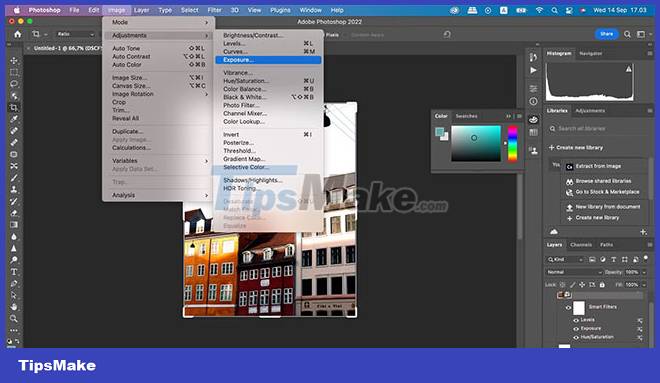Open the Ratio preset dropdown
Image resolution: width=660 pixels, height=383 pixels.
tap(76, 35)
